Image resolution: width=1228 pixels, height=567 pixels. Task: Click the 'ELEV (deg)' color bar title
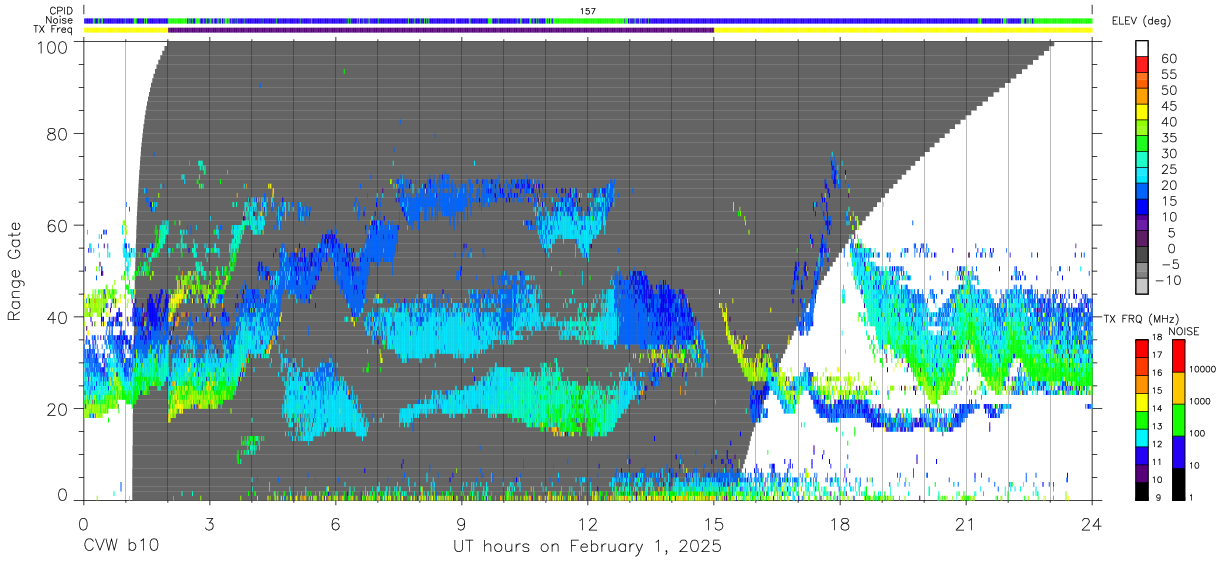pyautogui.click(x=1141, y=21)
